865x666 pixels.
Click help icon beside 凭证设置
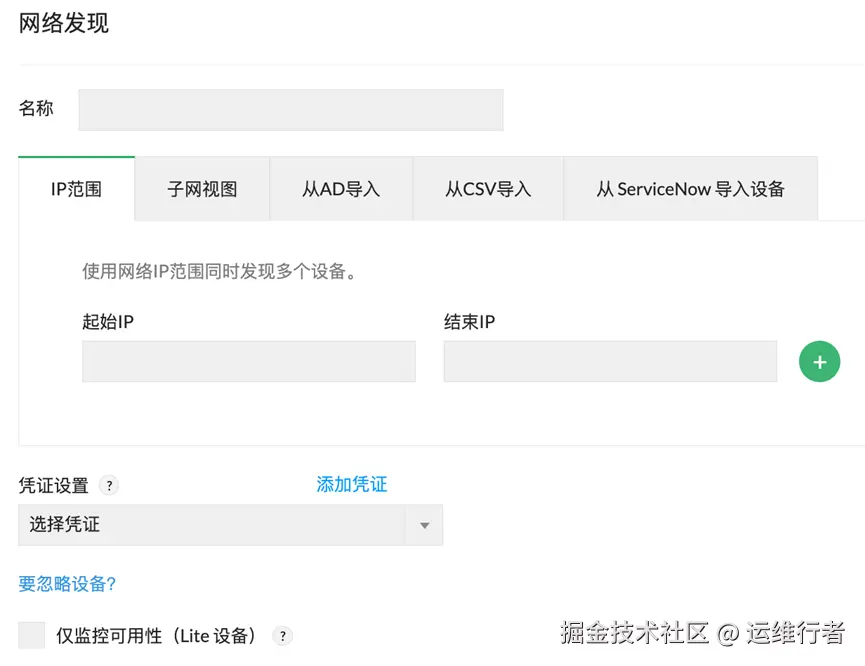pos(109,486)
